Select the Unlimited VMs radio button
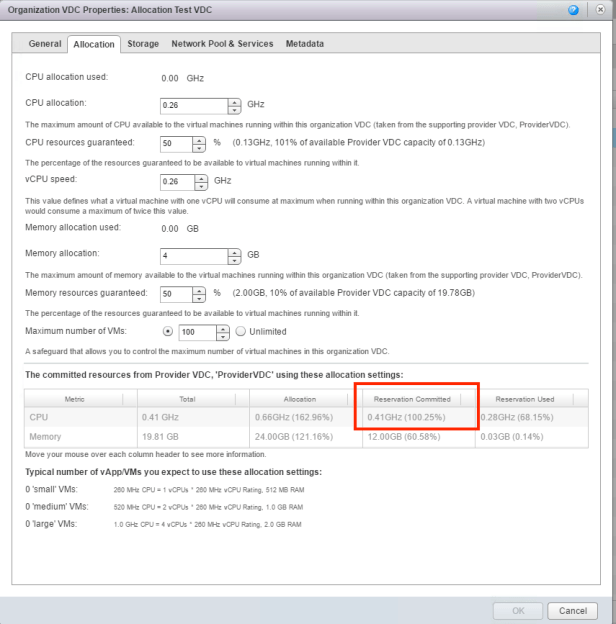The width and height of the screenshot is (616, 624). tap(240, 331)
